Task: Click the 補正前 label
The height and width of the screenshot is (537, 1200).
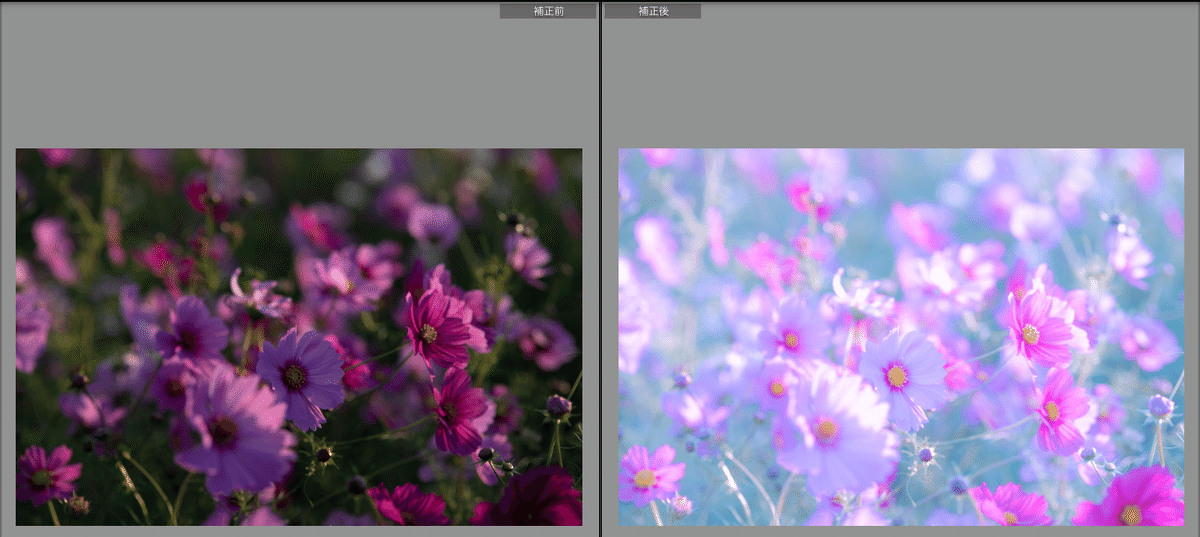Action: pyautogui.click(x=548, y=11)
